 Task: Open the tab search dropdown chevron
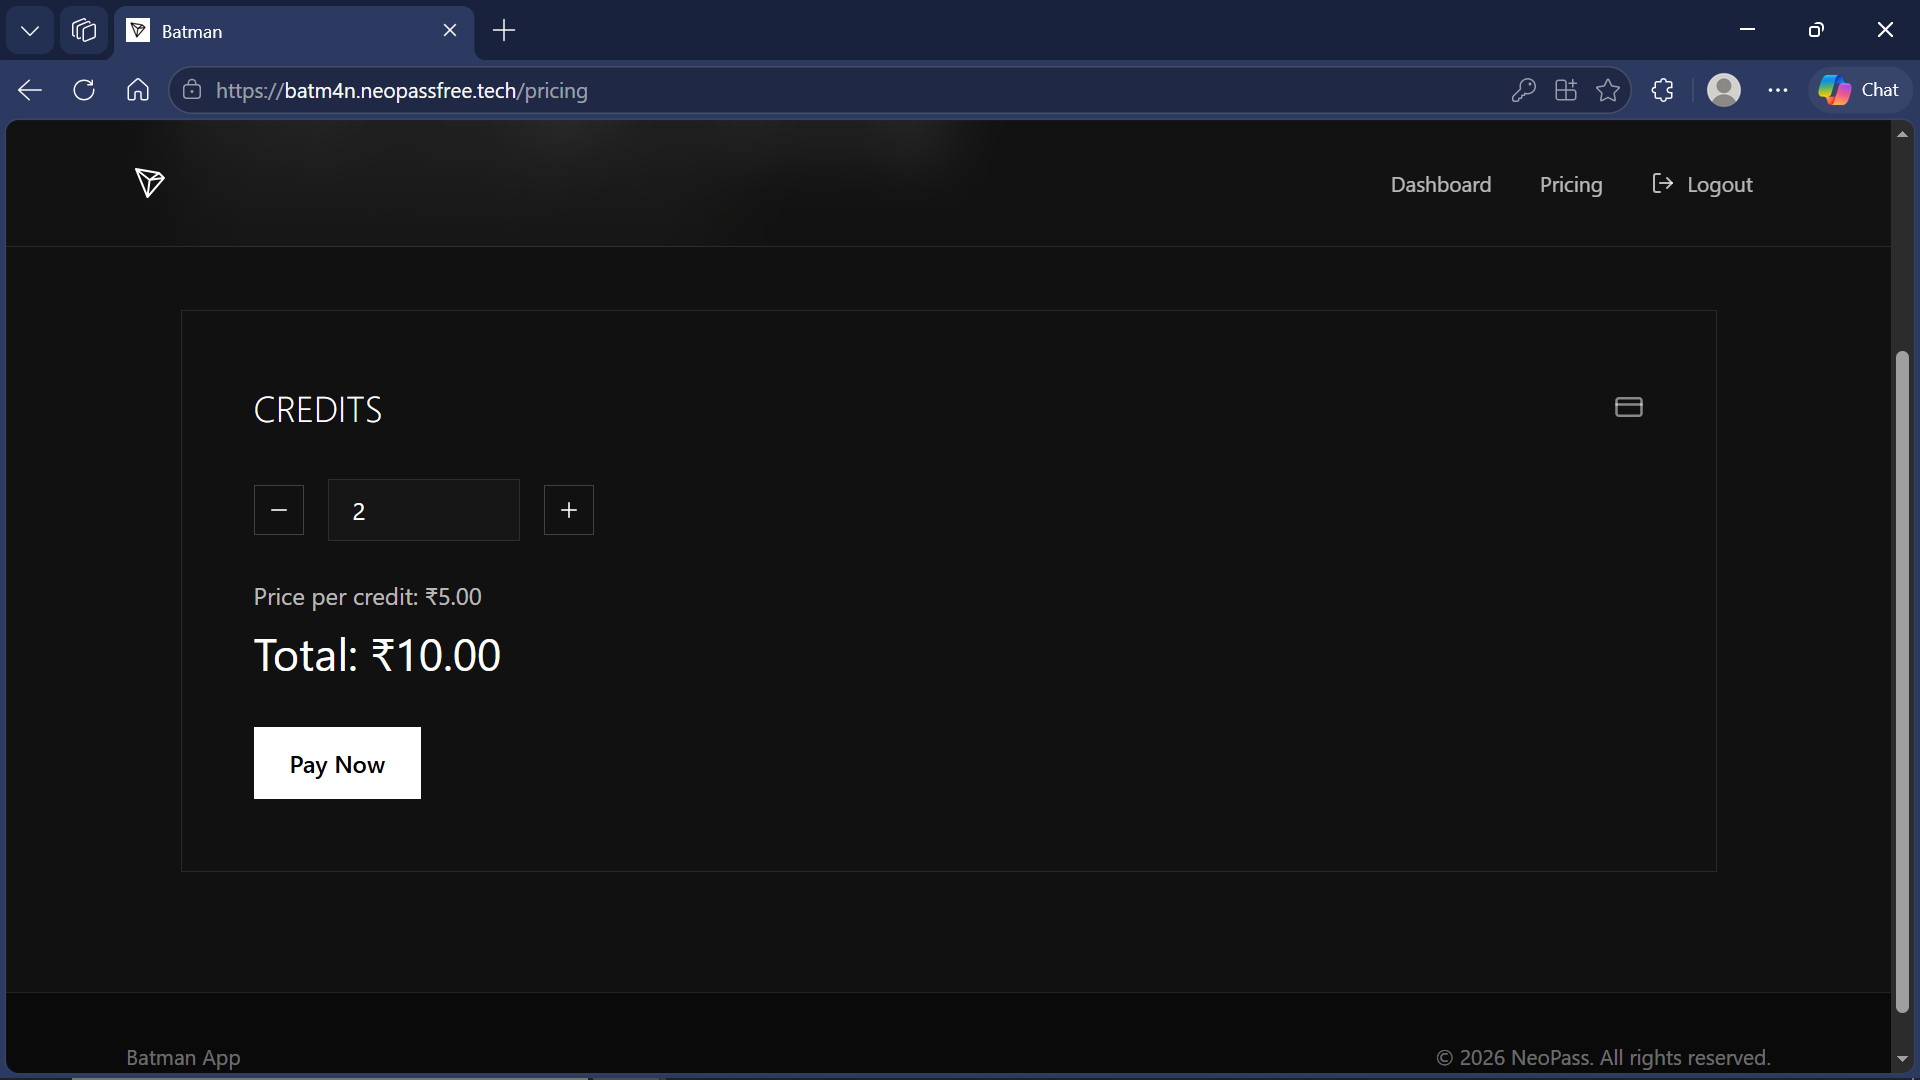(x=29, y=30)
